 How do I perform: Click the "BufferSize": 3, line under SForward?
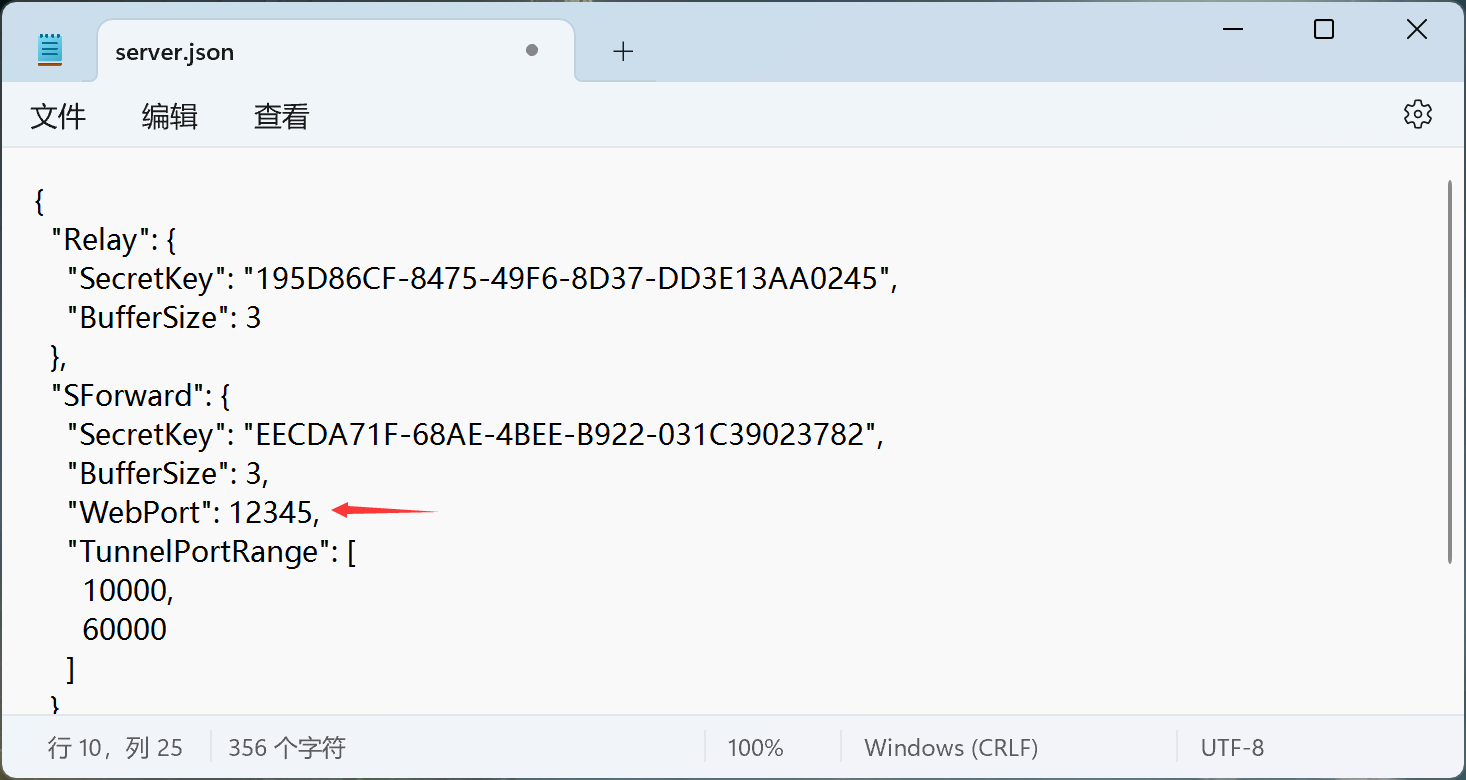pyautogui.click(x=168, y=474)
